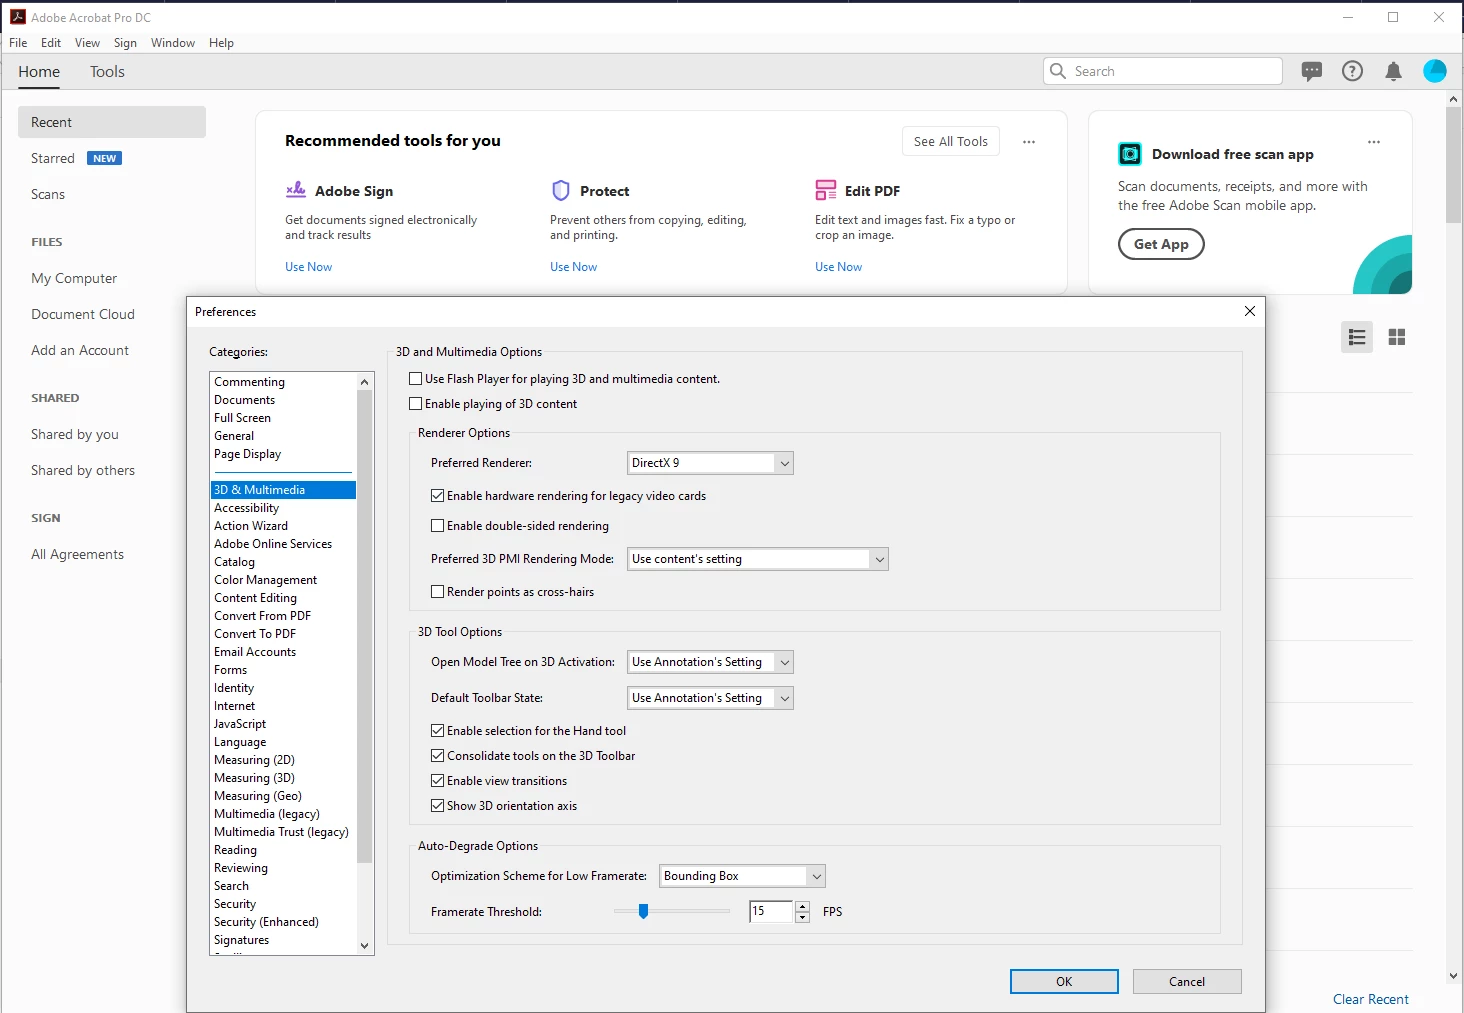Open Shared by others in sidebar
Screen dimensions: 1464x1013
(83, 470)
